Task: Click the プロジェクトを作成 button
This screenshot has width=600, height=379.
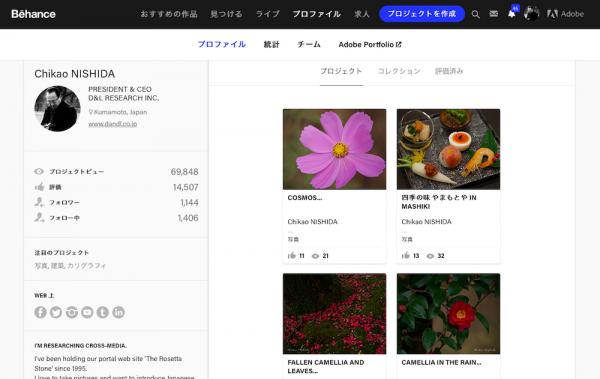Action: tap(422, 14)
